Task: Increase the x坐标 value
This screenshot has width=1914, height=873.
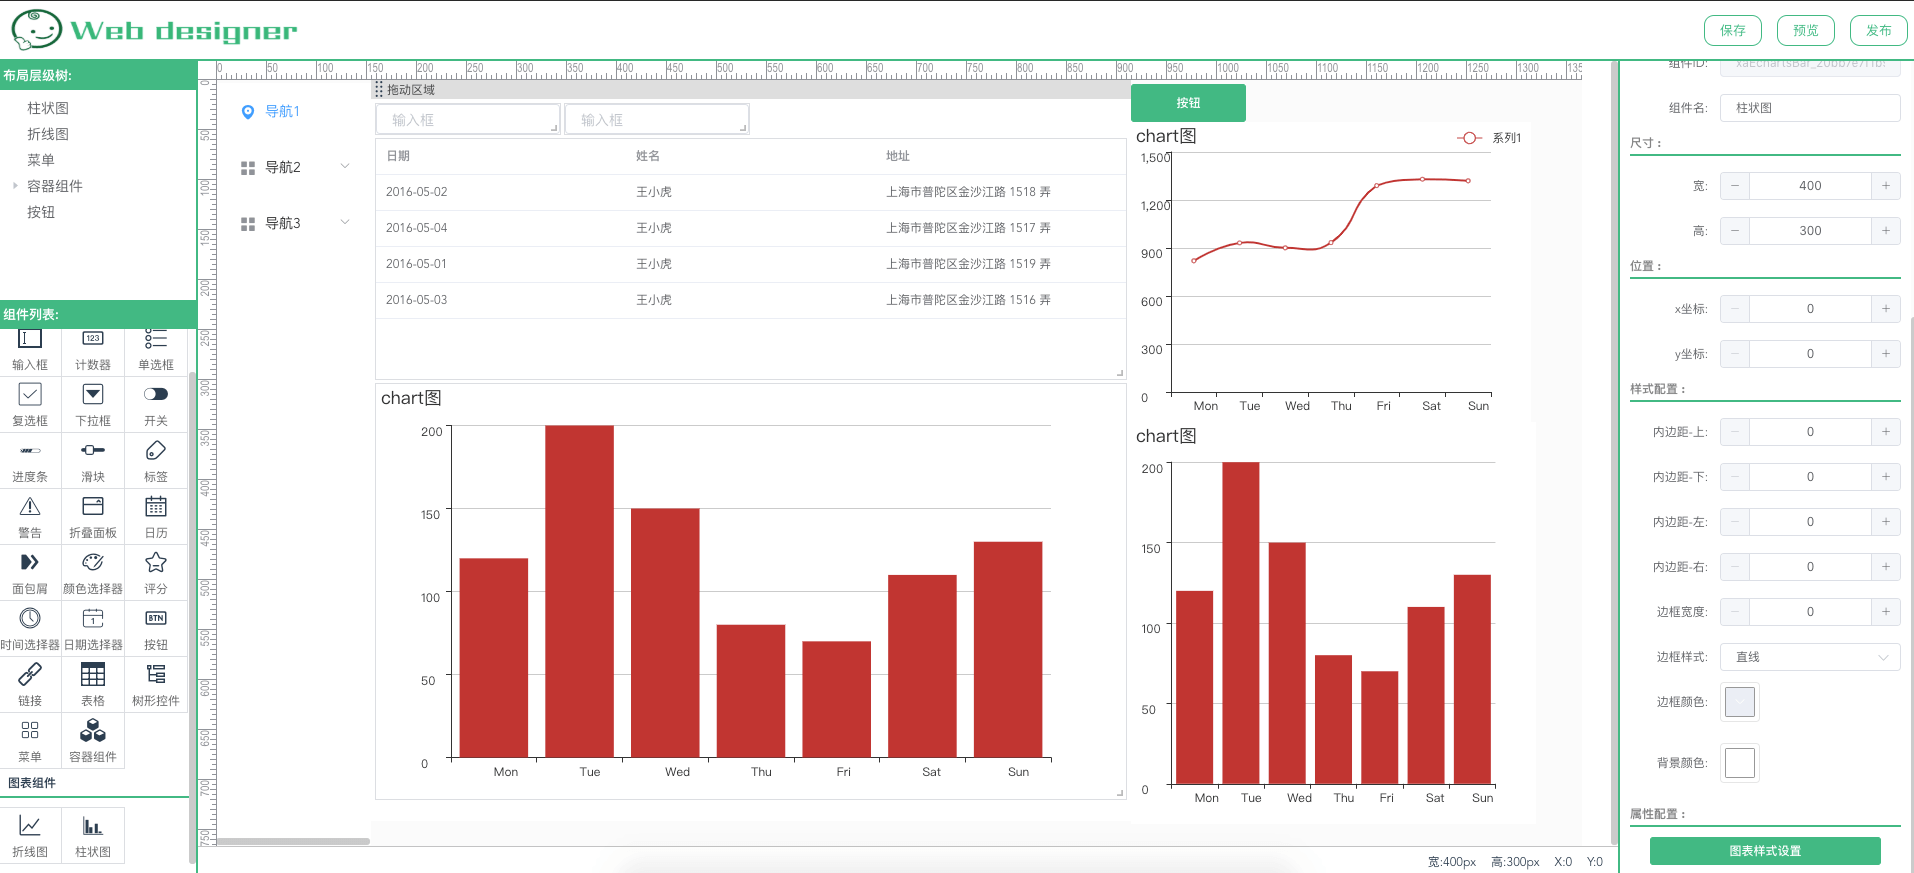Action: [x=1886, y=309]
